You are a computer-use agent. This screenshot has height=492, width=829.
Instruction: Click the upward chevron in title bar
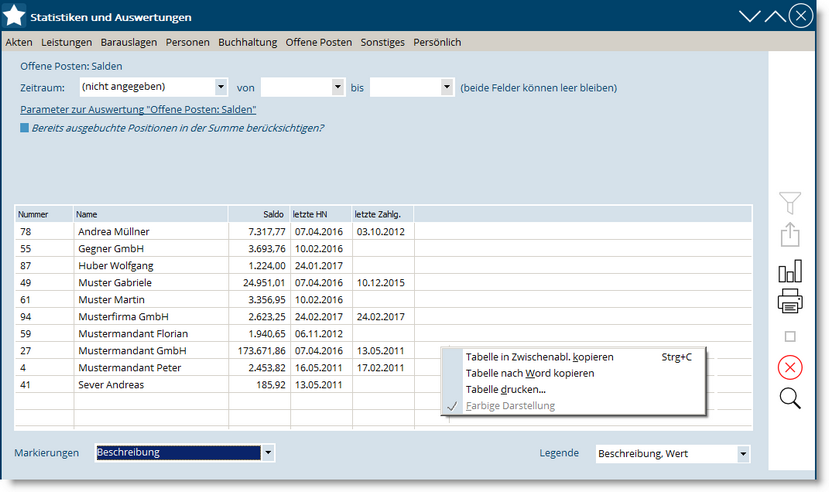[x=775, y=16]
